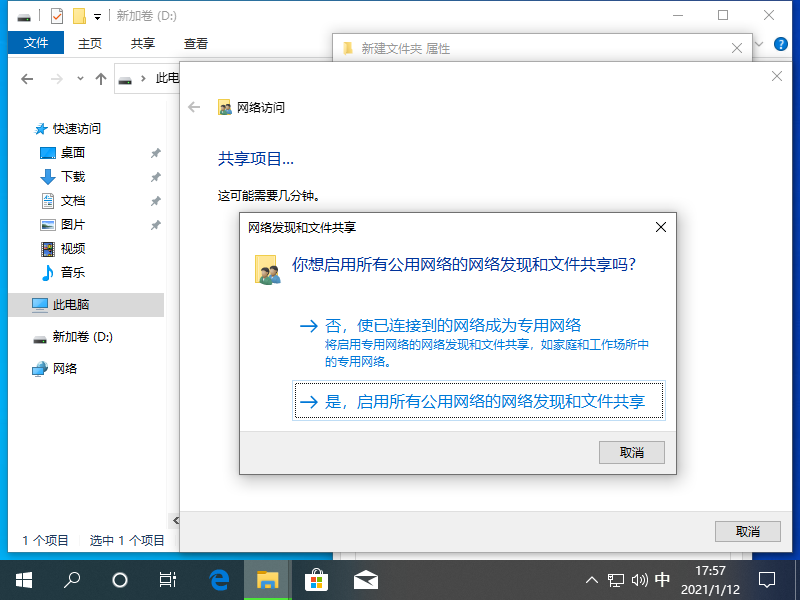Click the 网络 item in navigation pane
Viewport: 800px width, 600px height.
(x=64, y=369)
